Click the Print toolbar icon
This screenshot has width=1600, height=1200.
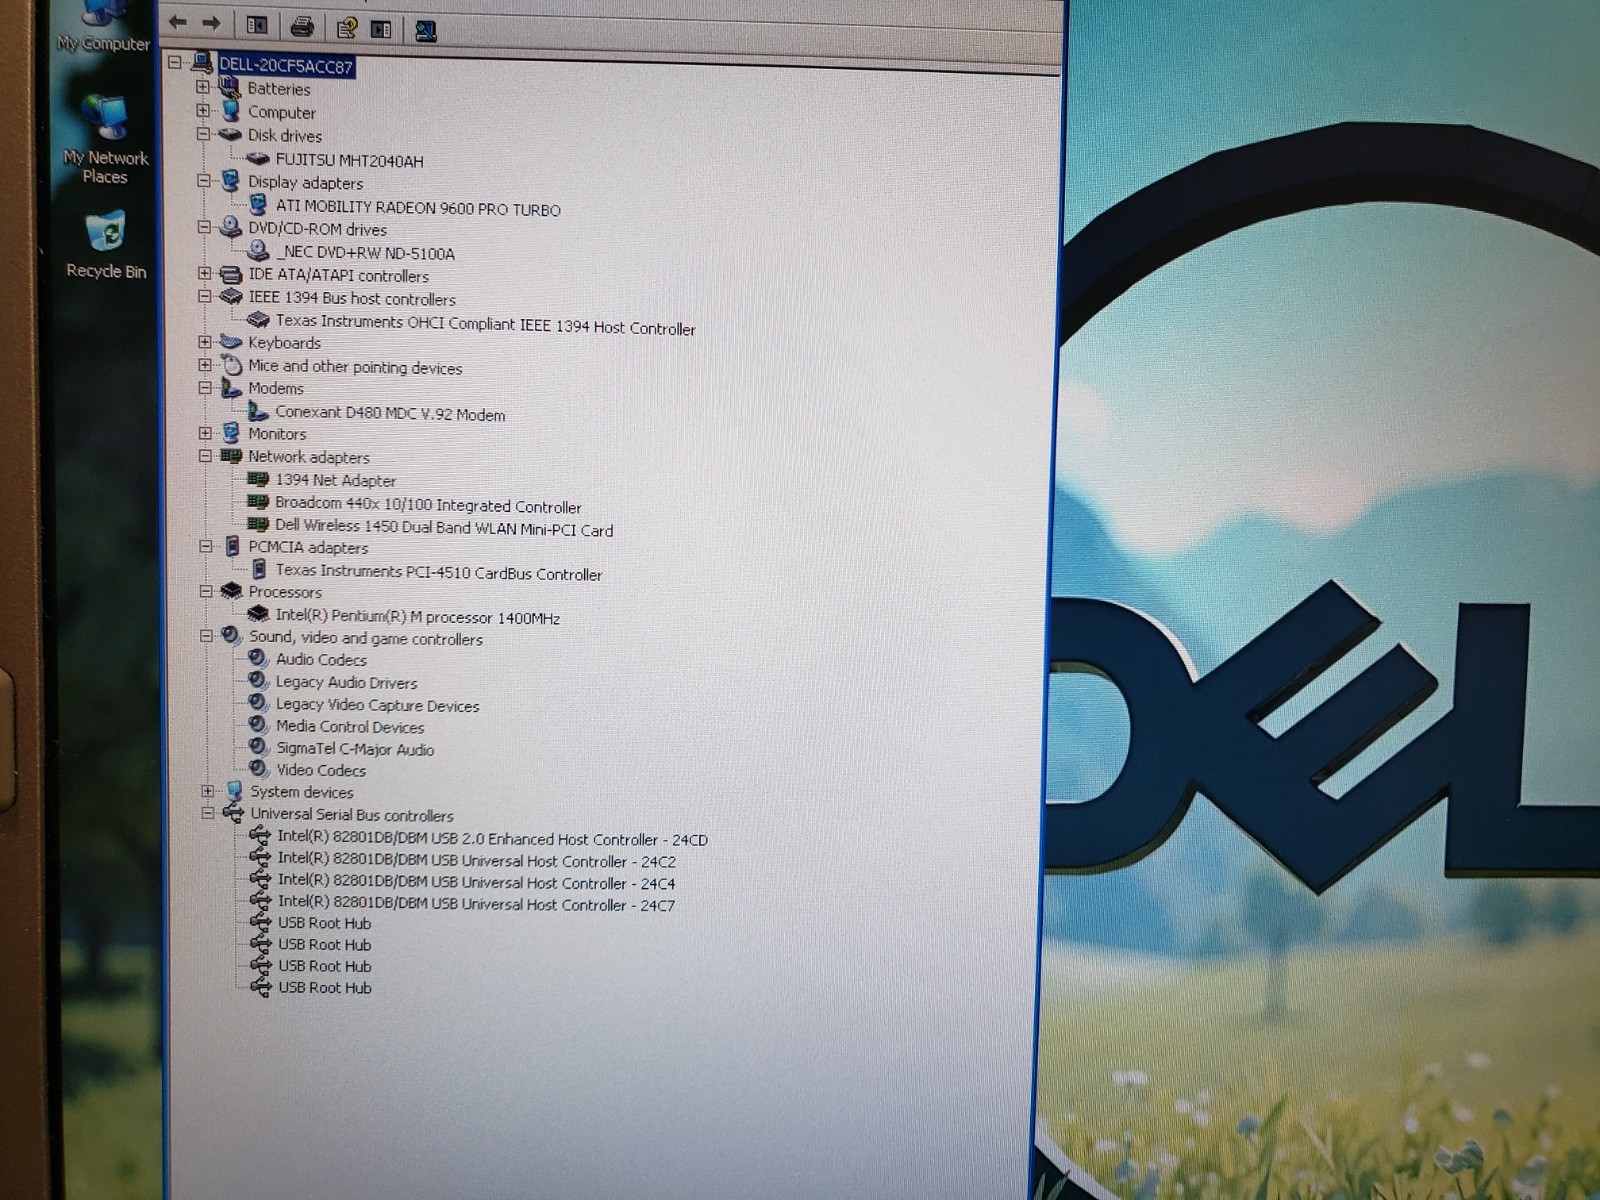(x=302, y=27)
